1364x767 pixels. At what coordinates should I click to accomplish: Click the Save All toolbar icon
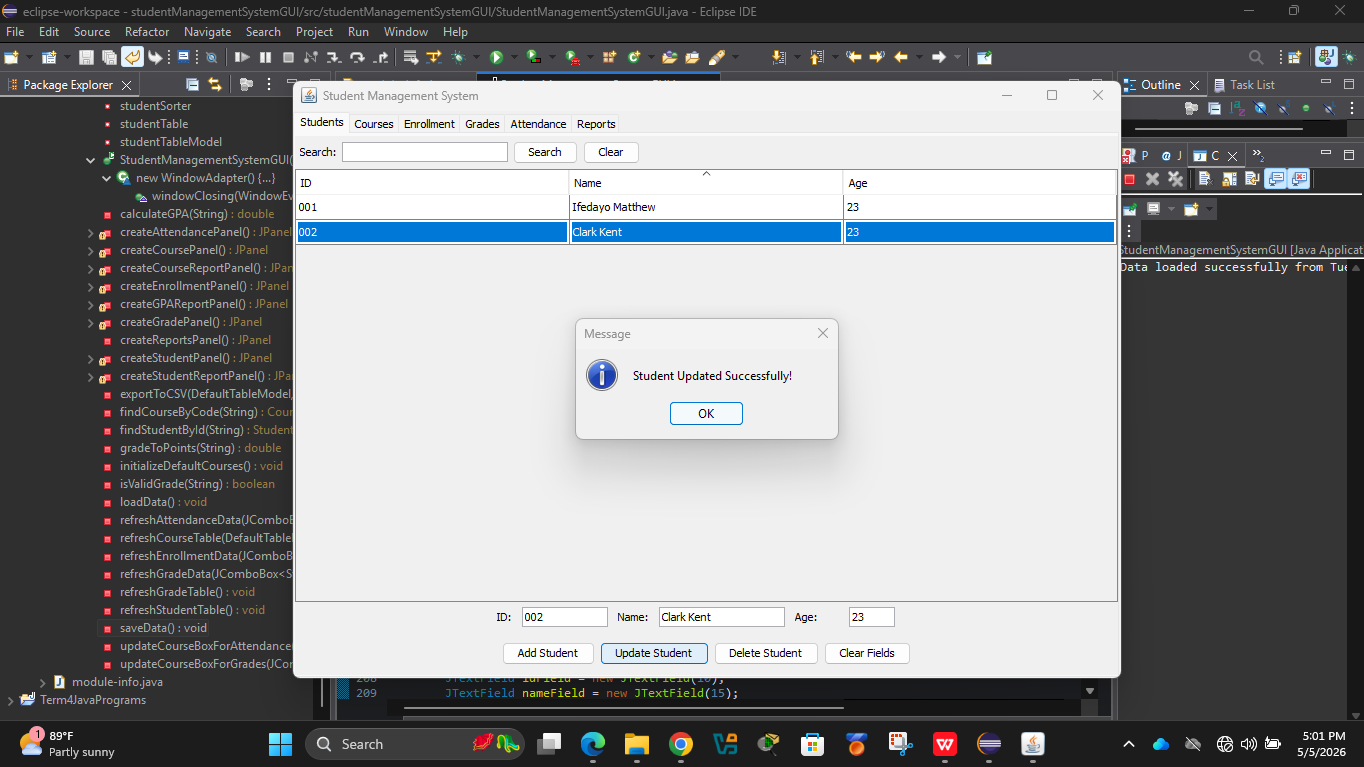(109, 57)
